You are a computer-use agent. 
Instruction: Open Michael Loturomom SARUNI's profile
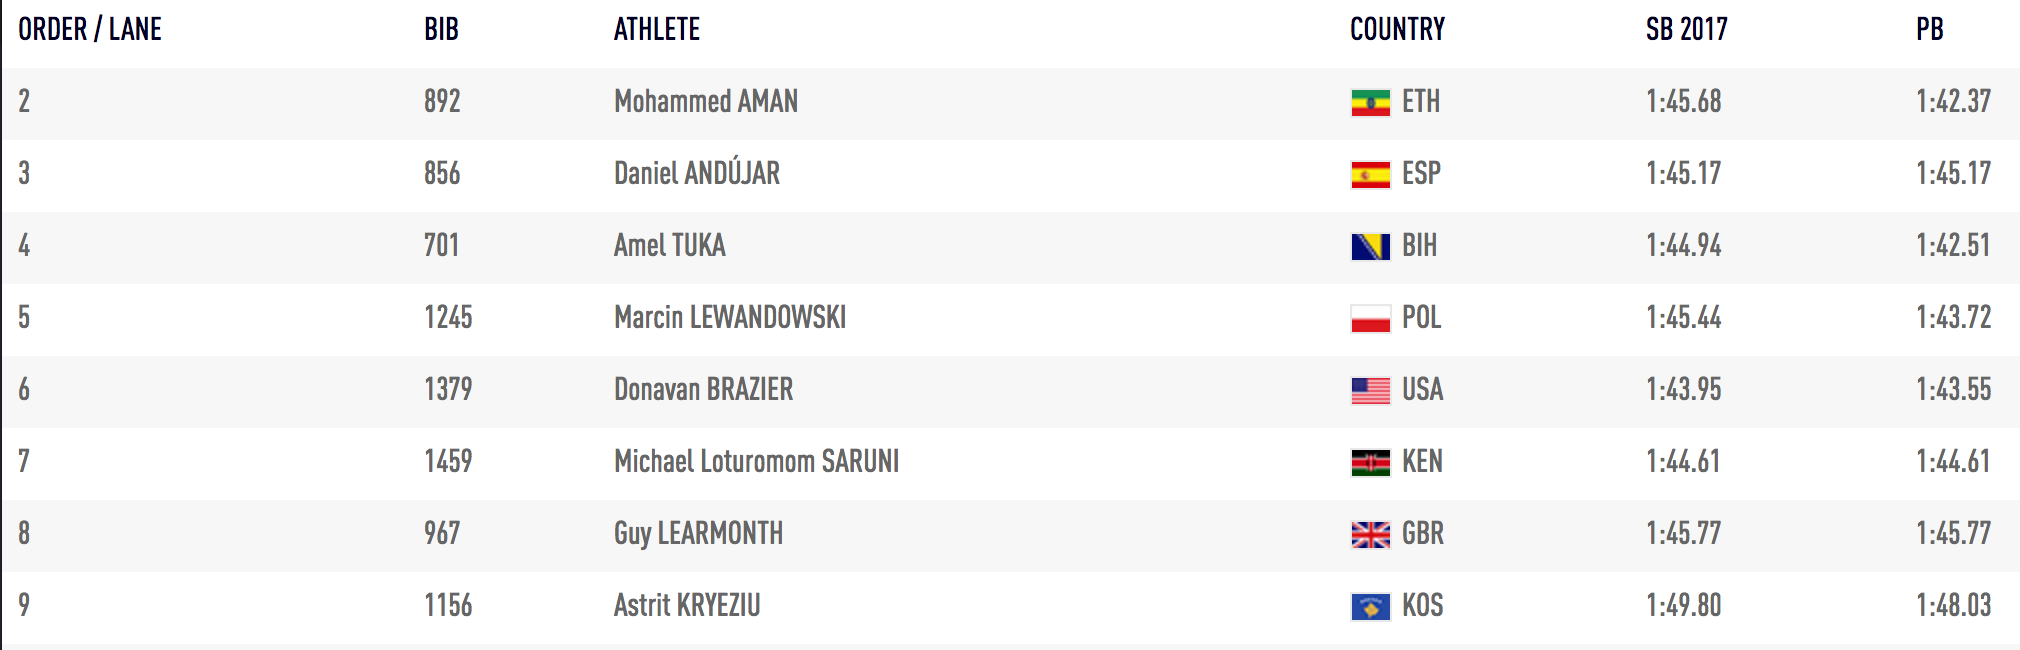click(x=756, y=462)
